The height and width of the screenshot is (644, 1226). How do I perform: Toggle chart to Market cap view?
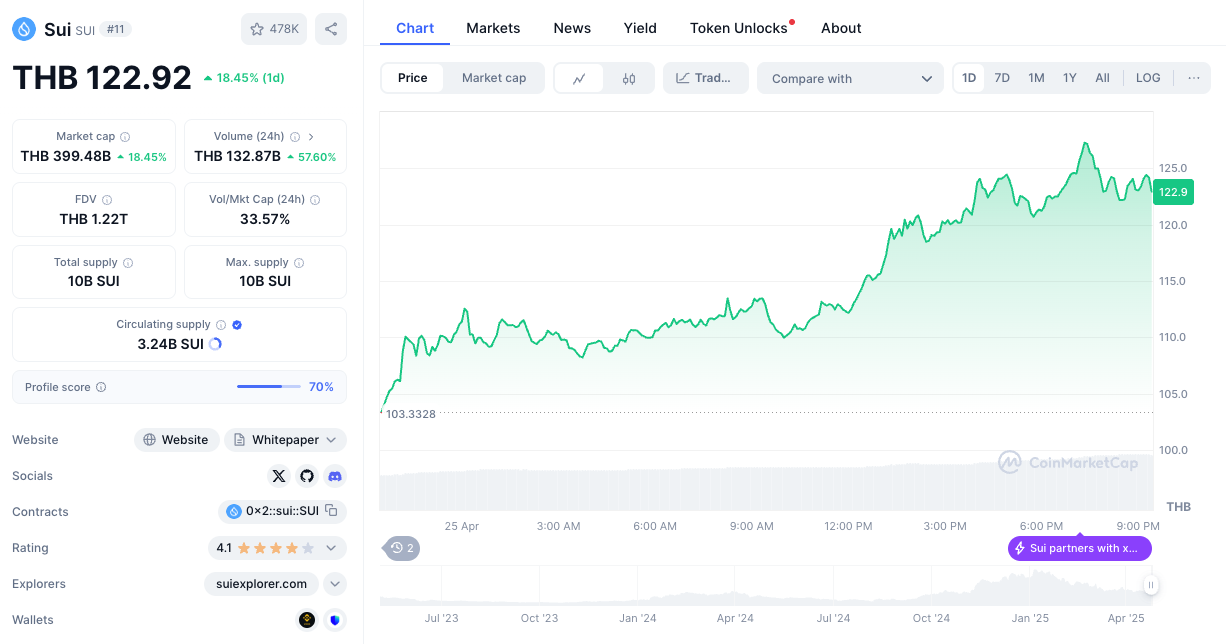coord(494,78)
